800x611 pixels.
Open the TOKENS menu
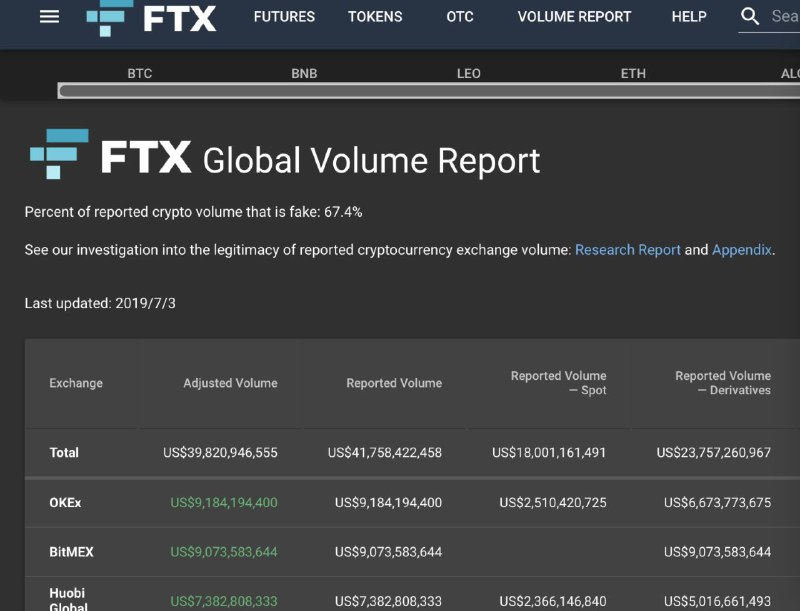click(x=375, y=17)
